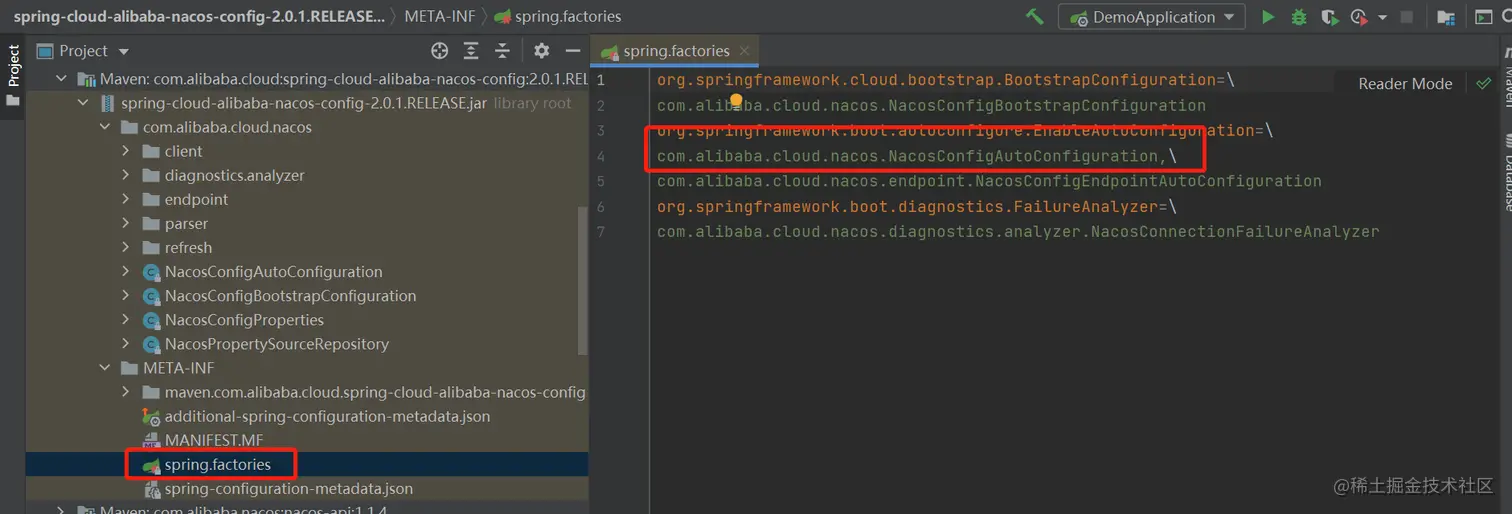The width and height of the screenshot is (1512, 514).
Task: Expand the NacosConfigBootstrapConfiguration class chevron
Action: coord(126,296)
